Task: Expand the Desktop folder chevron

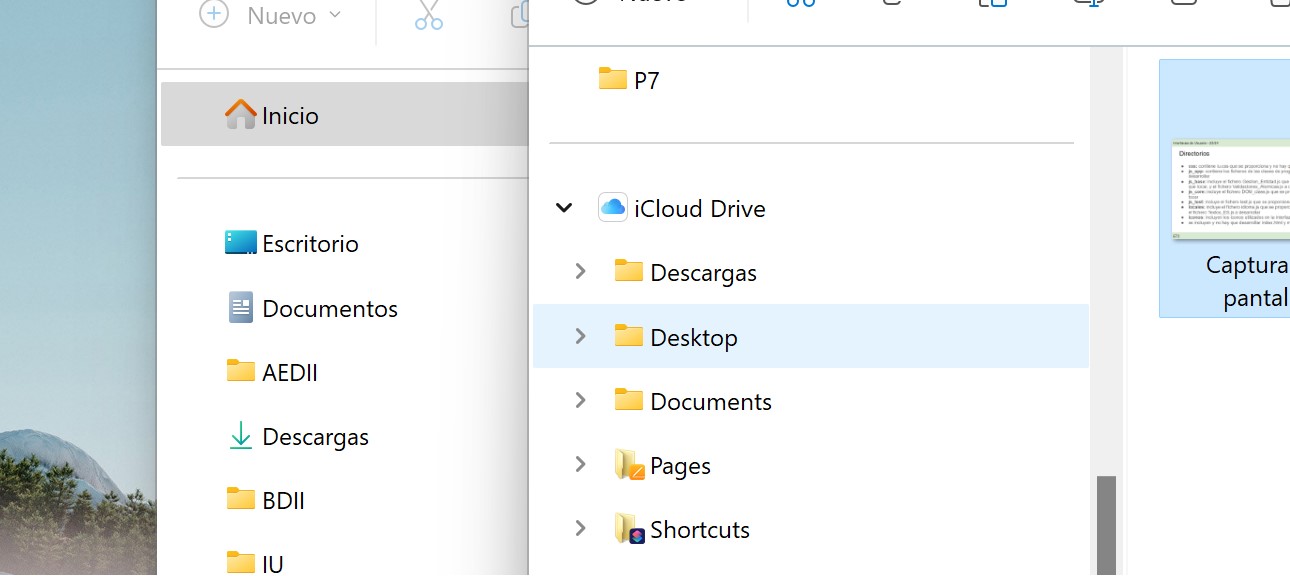Action: pyautogui.click(x=580, y=337)
